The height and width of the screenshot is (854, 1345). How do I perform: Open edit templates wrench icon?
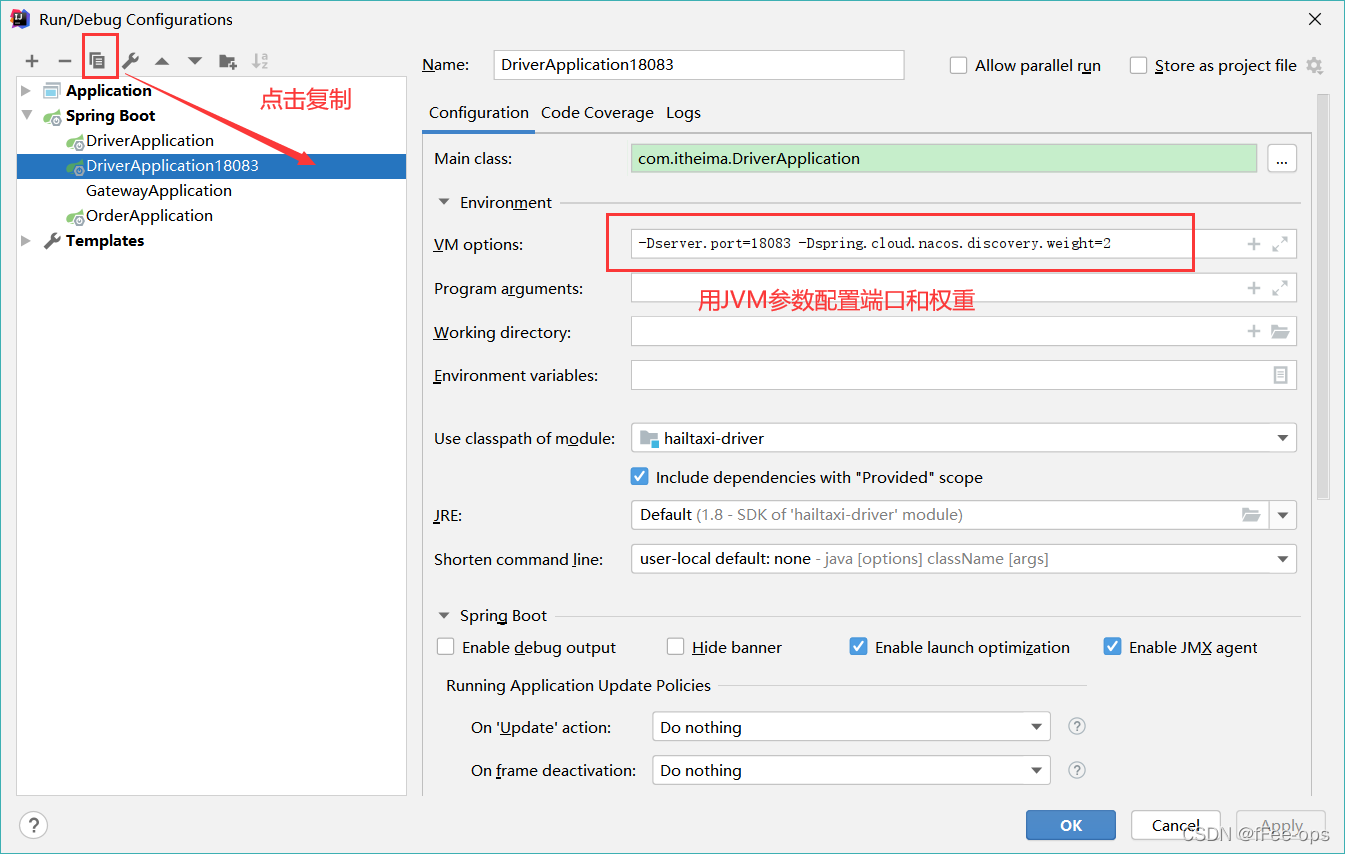pyautogui.click(x=130, y=61)
